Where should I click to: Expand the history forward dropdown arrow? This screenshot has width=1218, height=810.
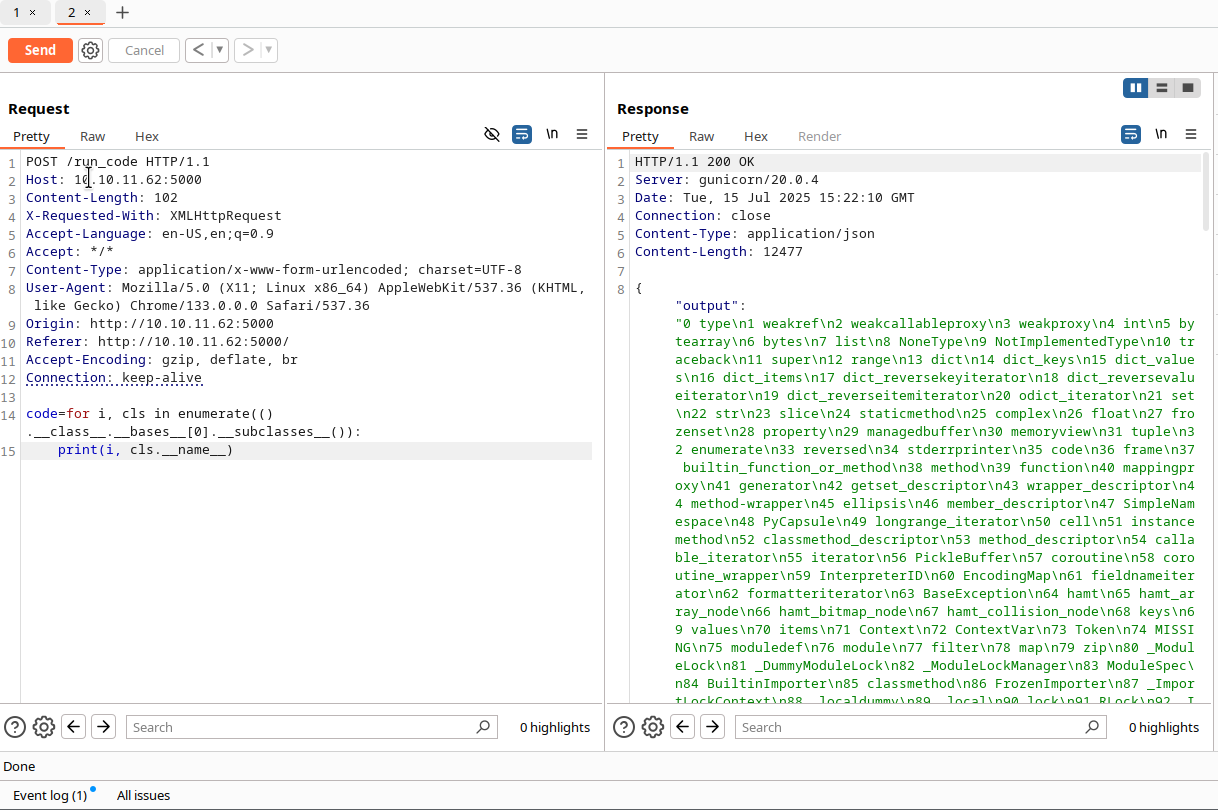pyautogui.click(x=269, y=50)
